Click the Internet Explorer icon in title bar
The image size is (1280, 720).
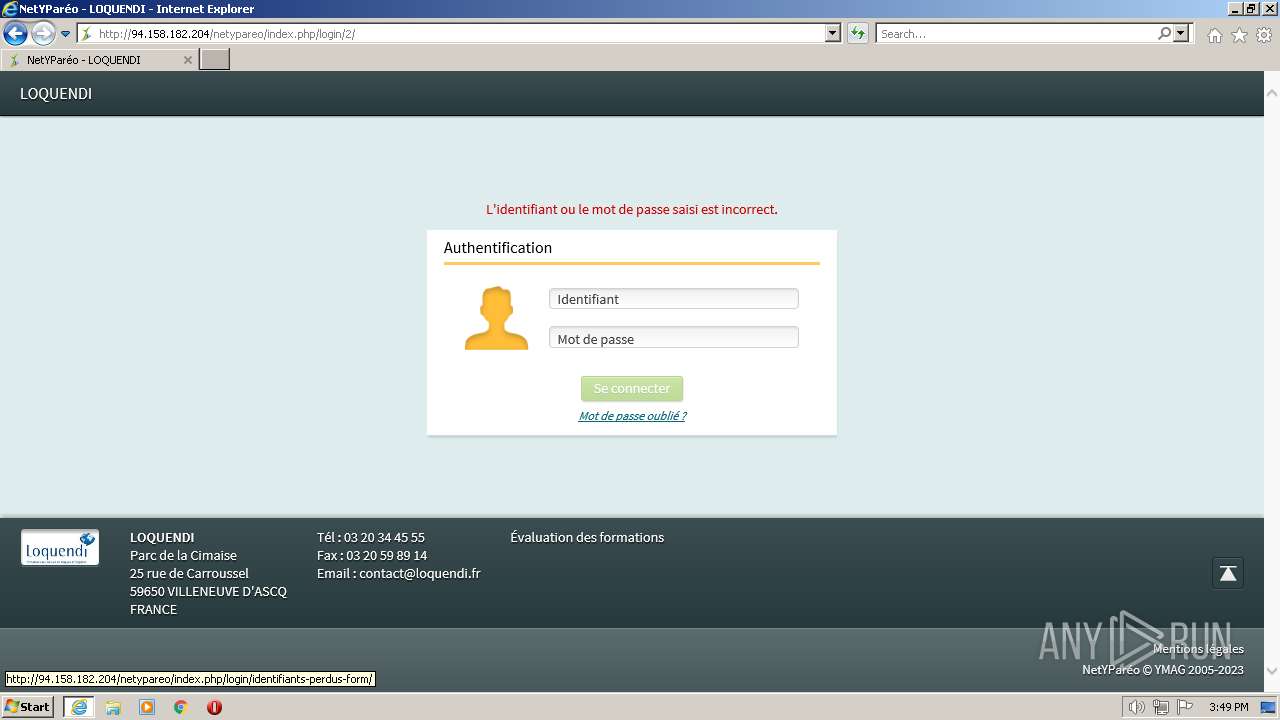(x=10, y=9)
